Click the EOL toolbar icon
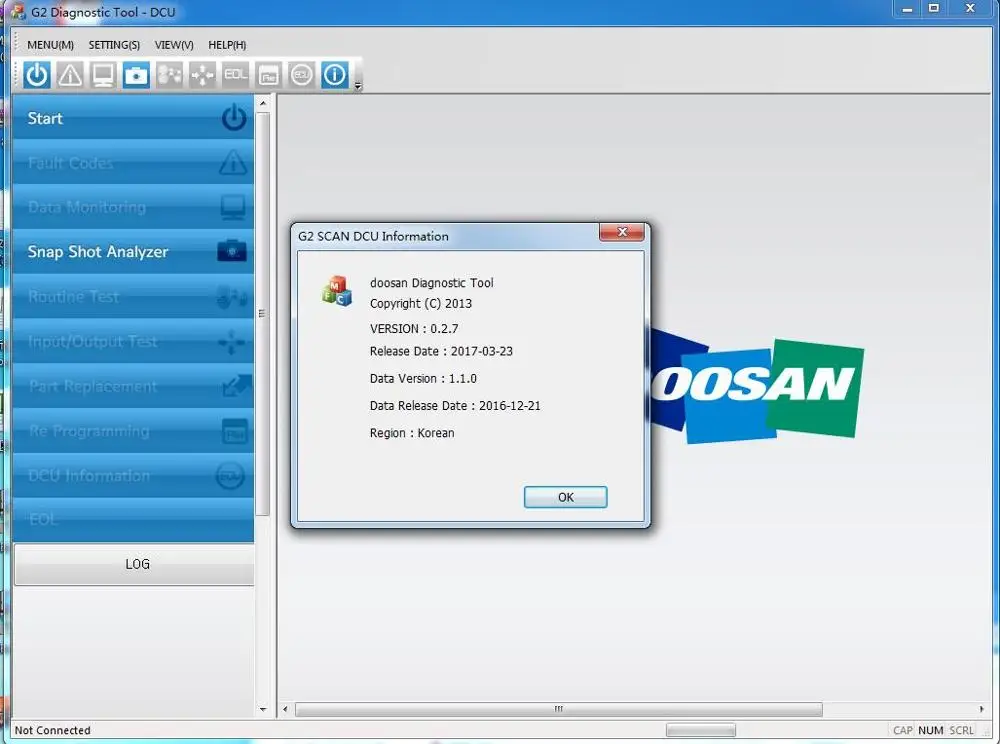Screen dimensions: 1000x744 click(235, 74)
